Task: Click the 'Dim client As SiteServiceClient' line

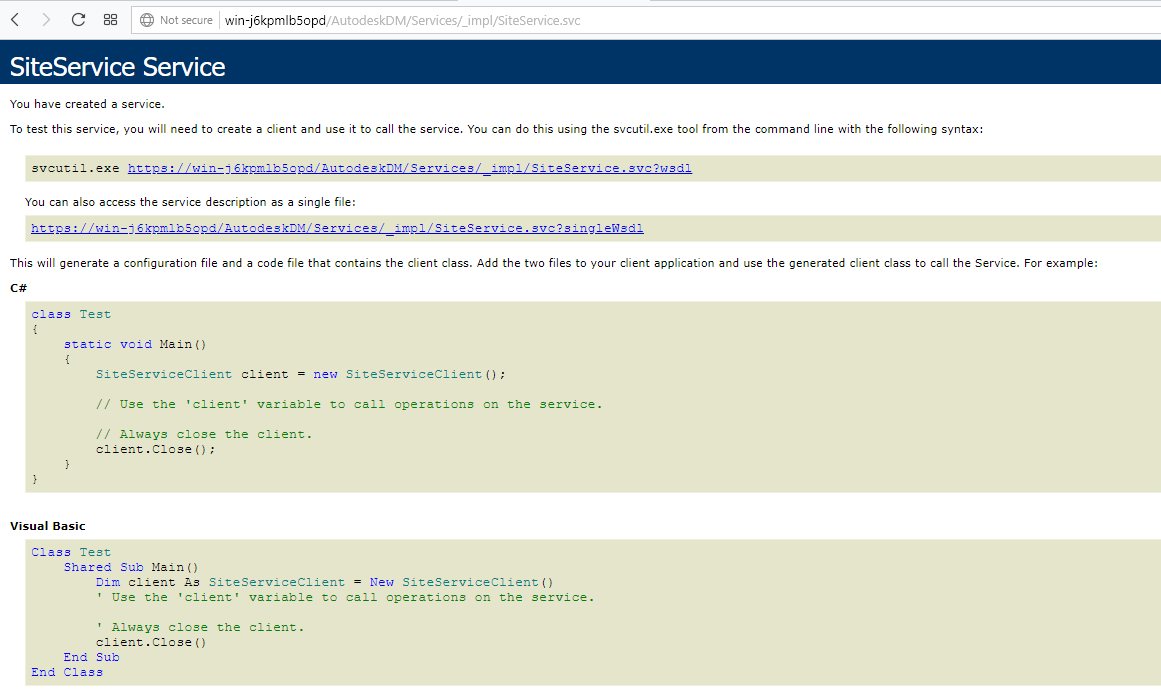Action: [x=324, y=582]
